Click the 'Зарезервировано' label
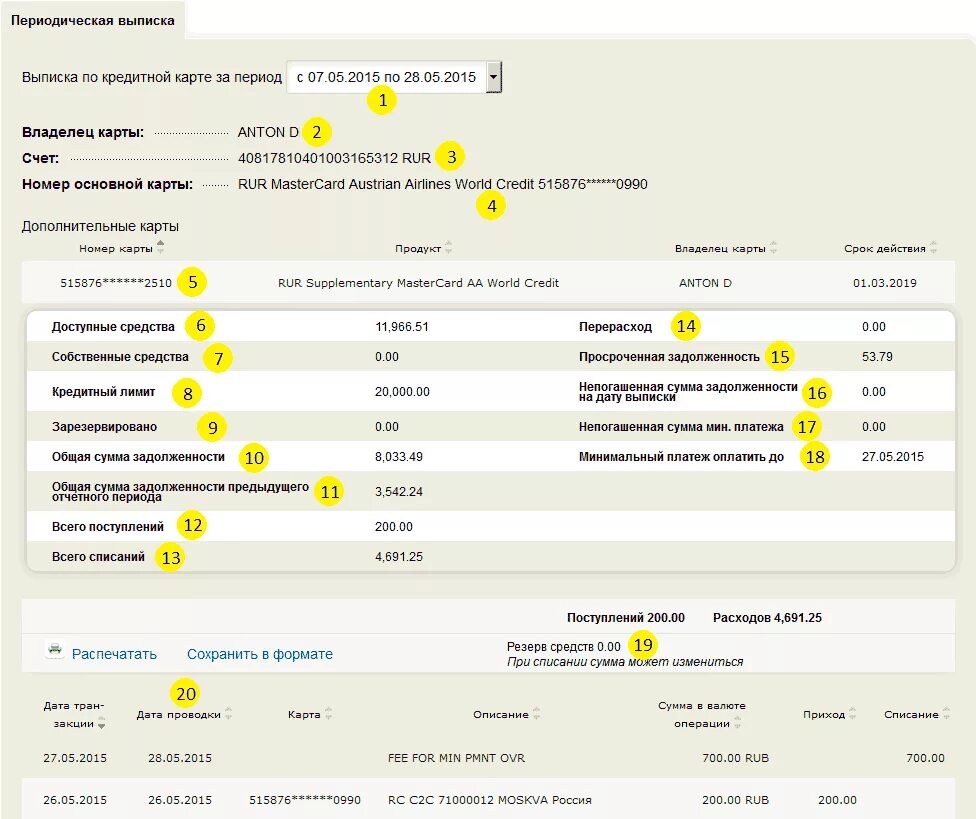This screenshot has width=976, height=819. click(104, 427)
